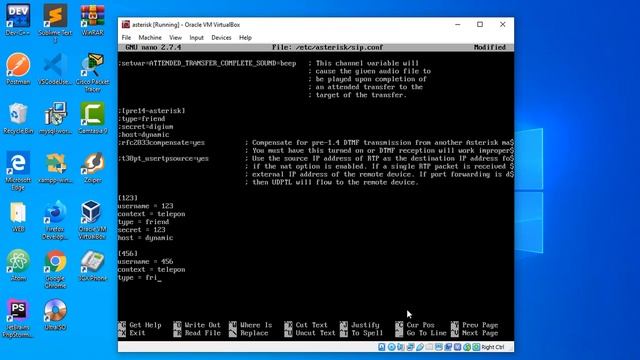Open the Zoiper desktop shortcut
Viewport: 640px width, 360px height.
pyautogui.click(x=92, y=168)
